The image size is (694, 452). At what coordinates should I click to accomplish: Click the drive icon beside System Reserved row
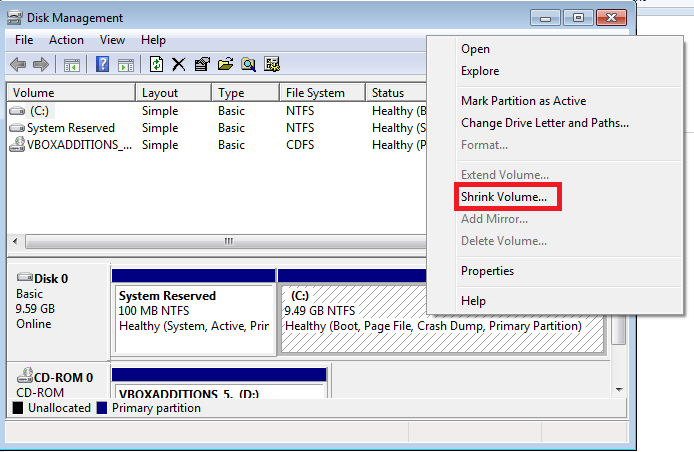17,128
